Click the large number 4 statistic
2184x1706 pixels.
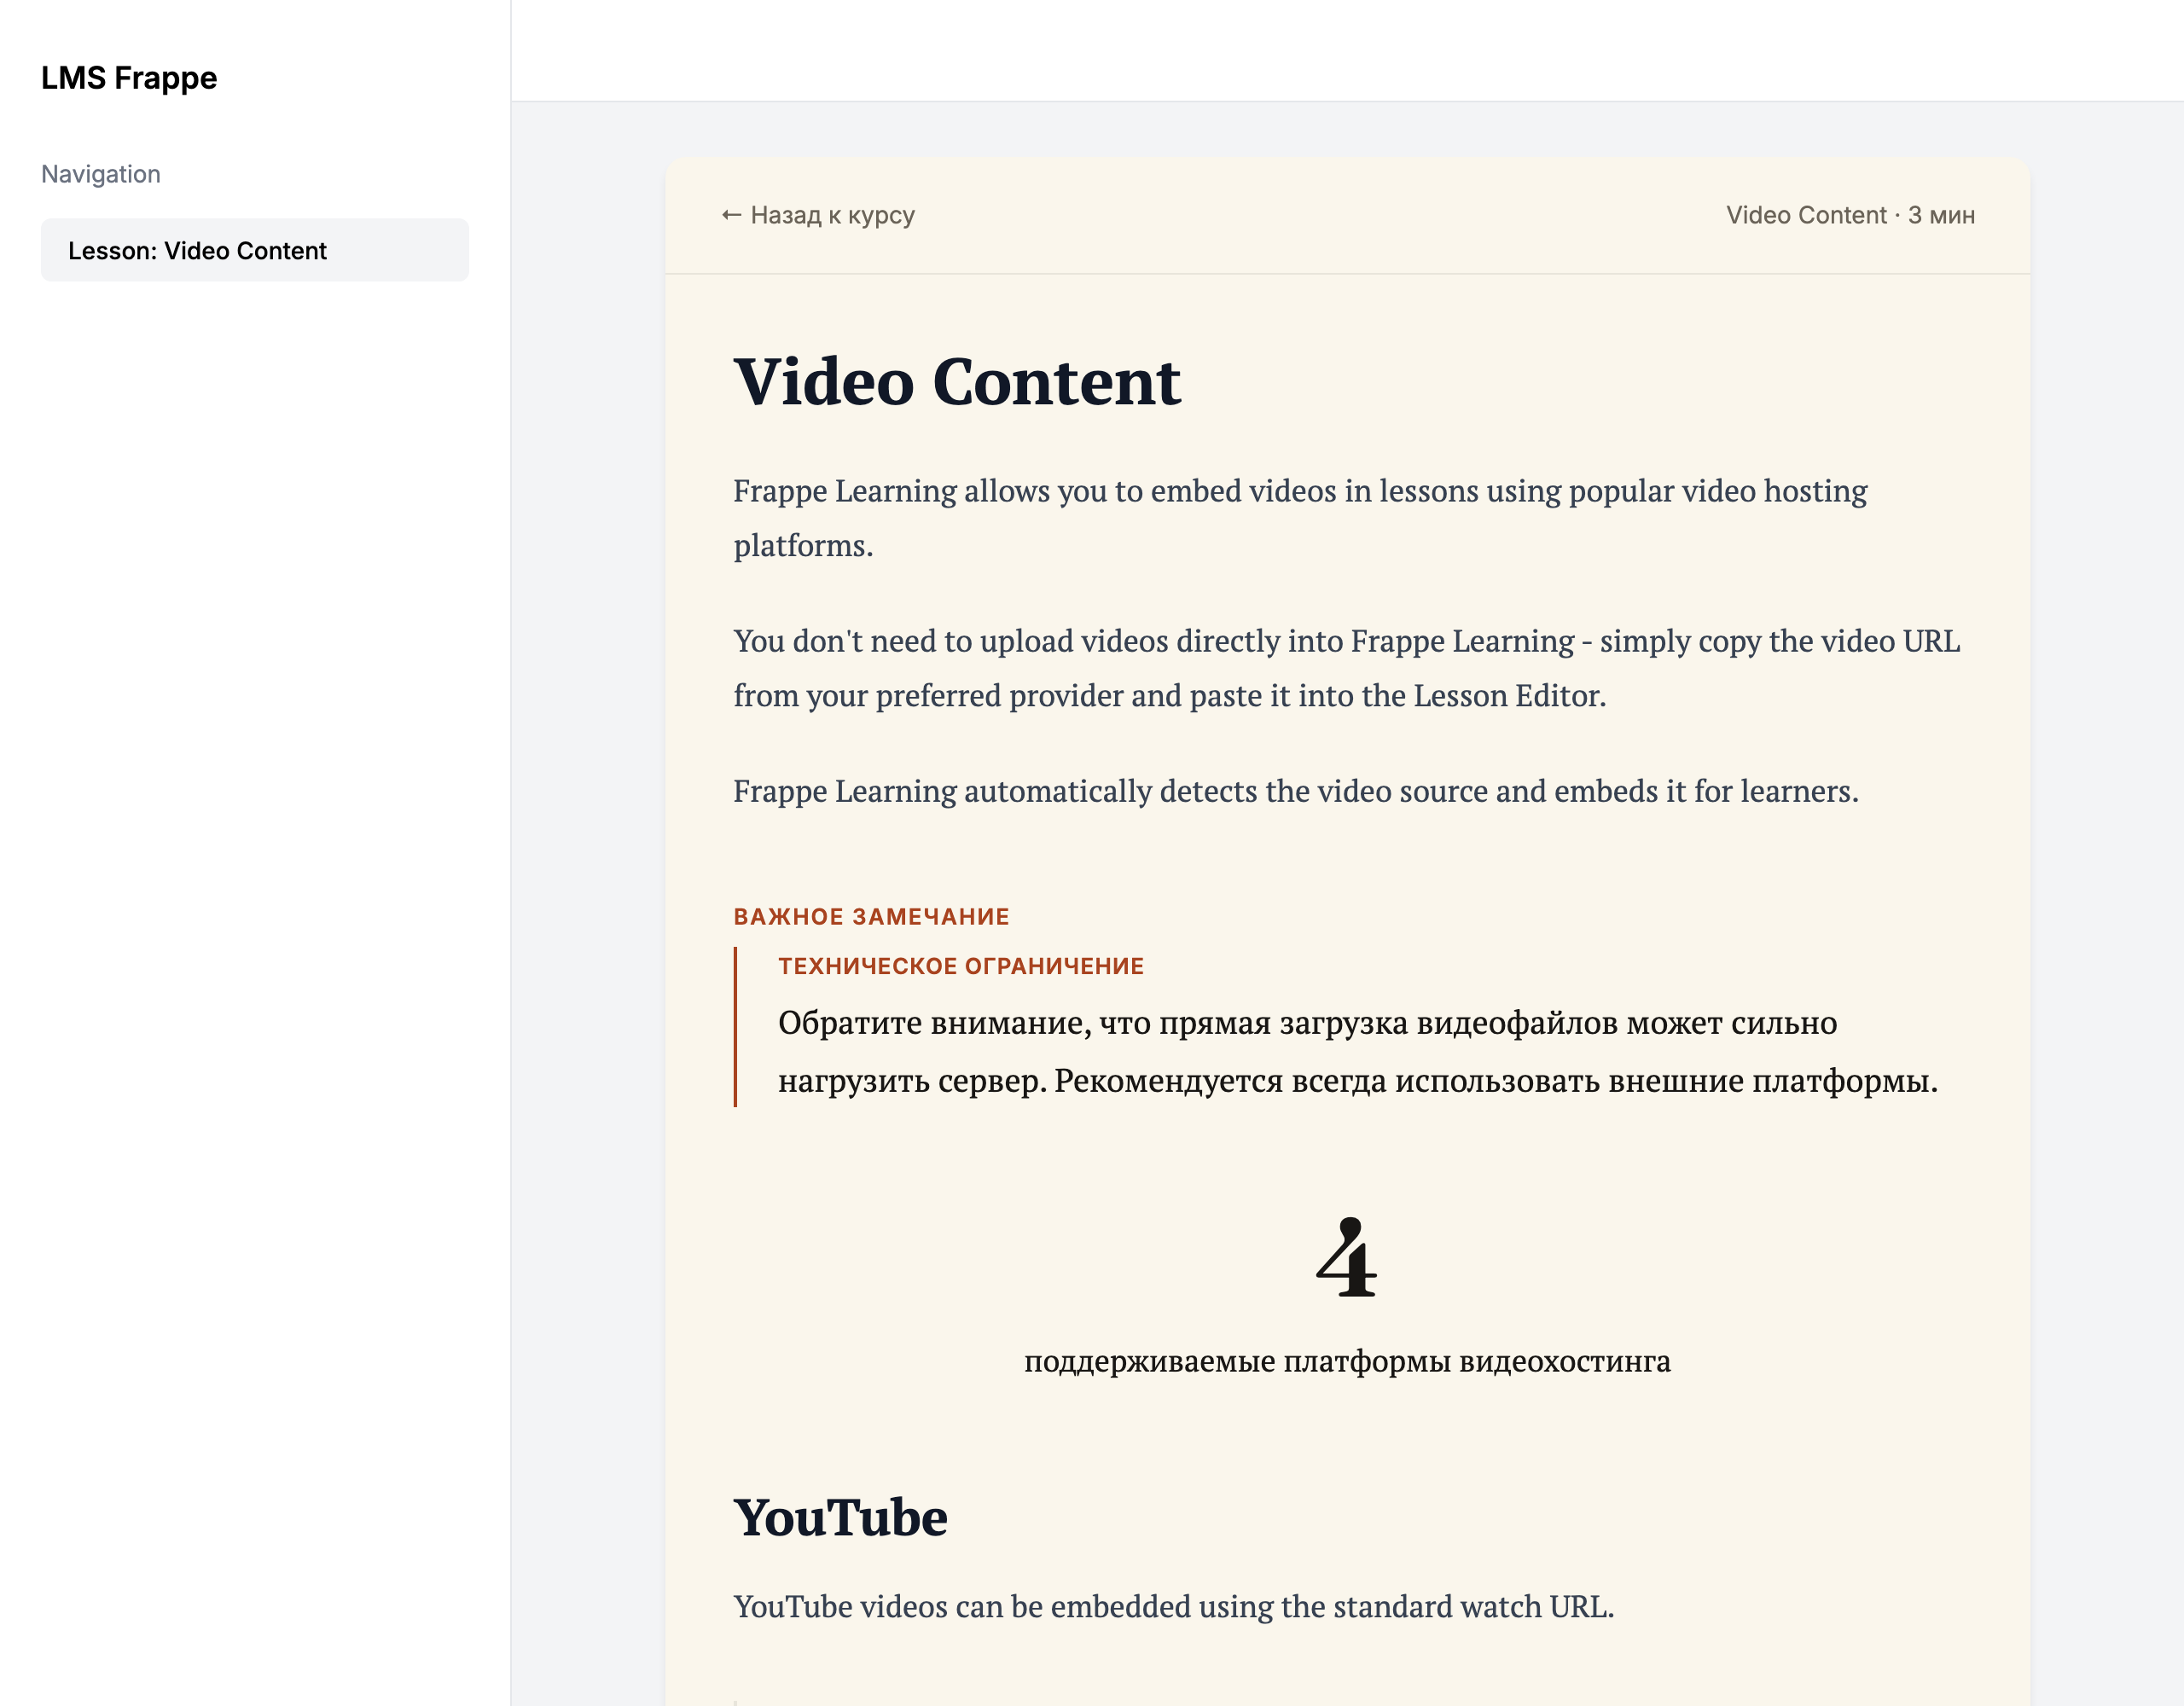click(x=1347, y=1257)
